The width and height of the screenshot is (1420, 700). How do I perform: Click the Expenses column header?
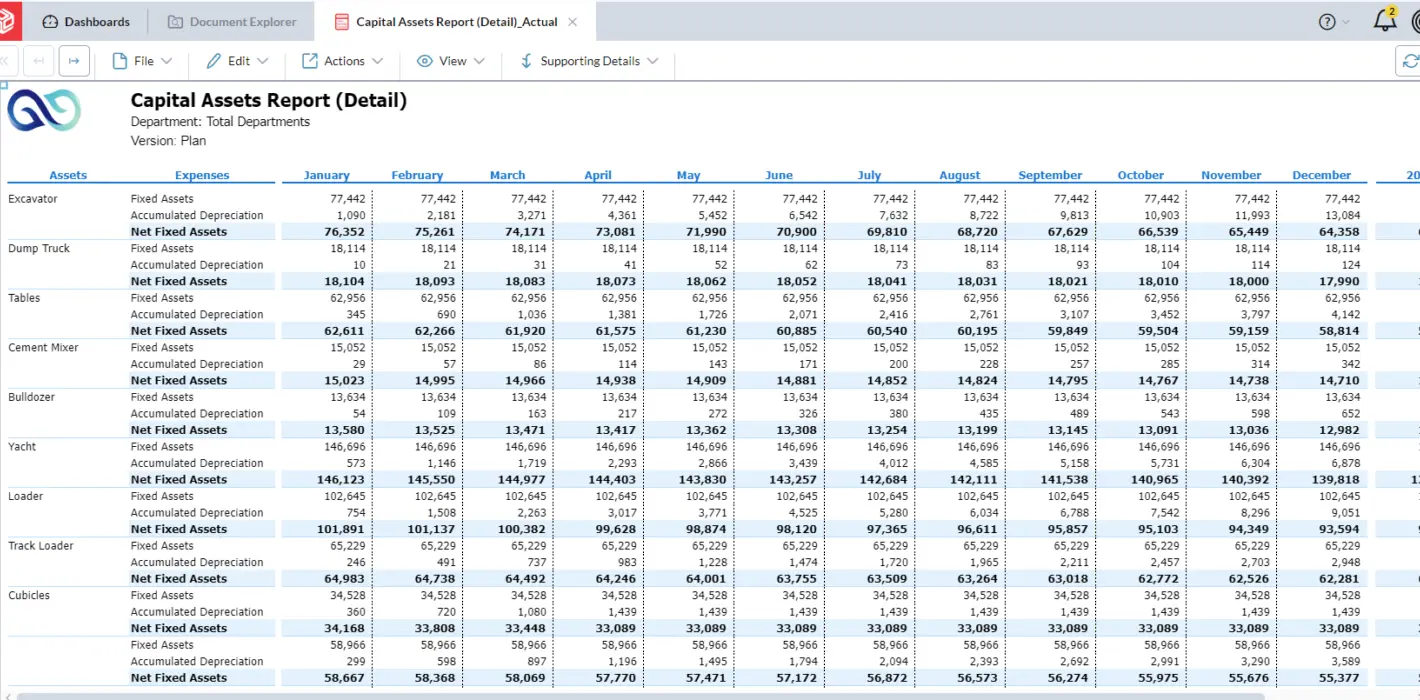[x=202, y=175]
